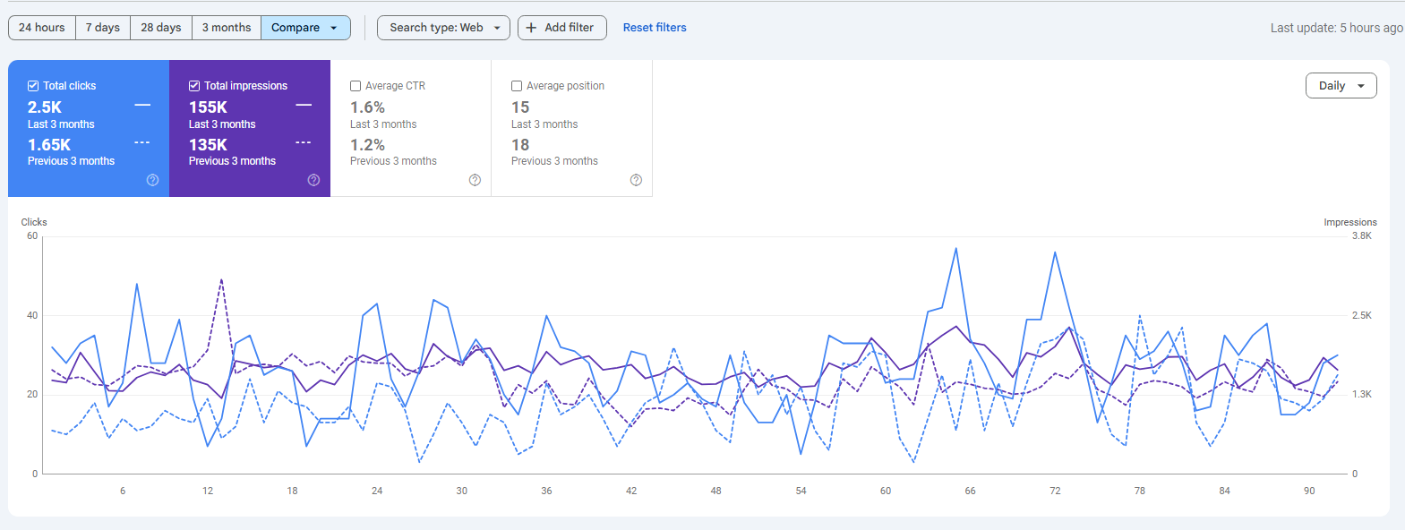Image resolution: width=1405 pixels, height=530 pixels.
Task: Select the 3 months date range
Action: tap(226, 28)
